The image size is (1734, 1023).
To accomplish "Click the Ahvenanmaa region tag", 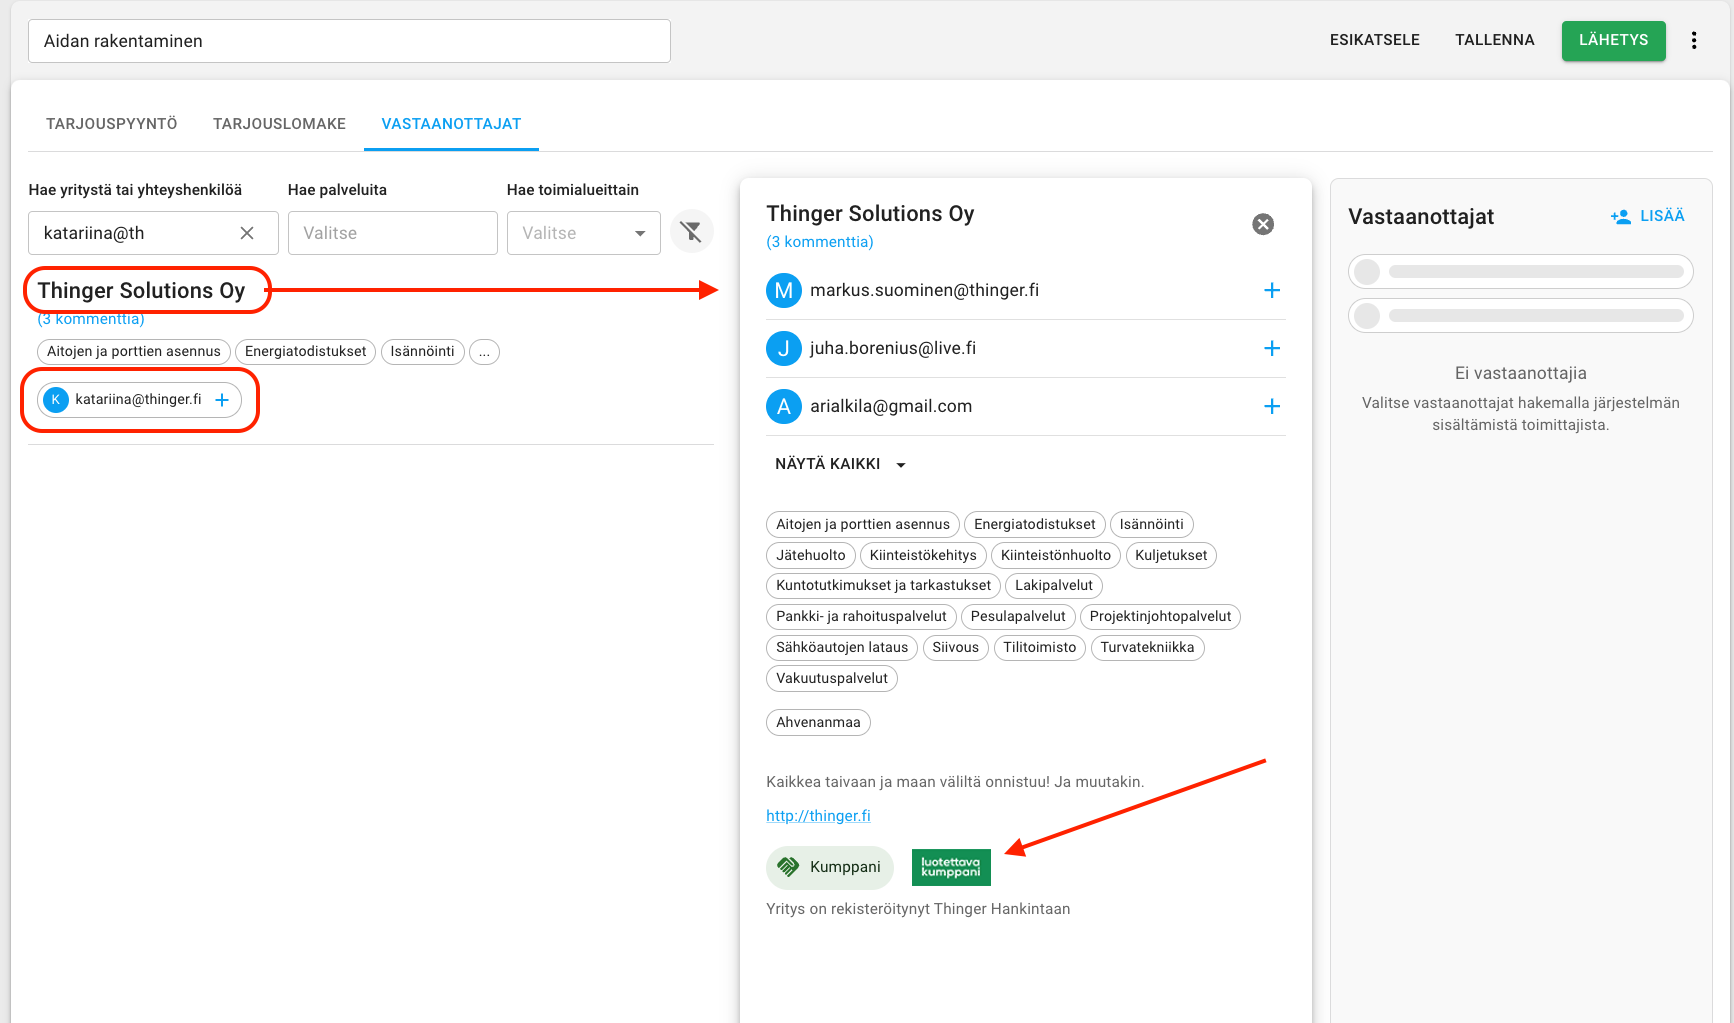I will click(x=818, y=722).
